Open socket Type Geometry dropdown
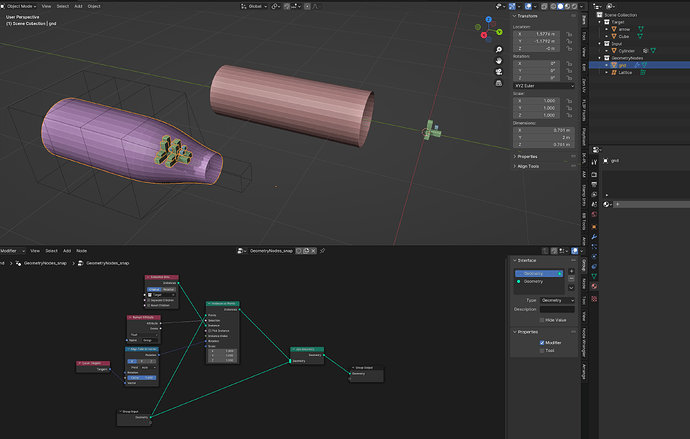 (557, 300)
